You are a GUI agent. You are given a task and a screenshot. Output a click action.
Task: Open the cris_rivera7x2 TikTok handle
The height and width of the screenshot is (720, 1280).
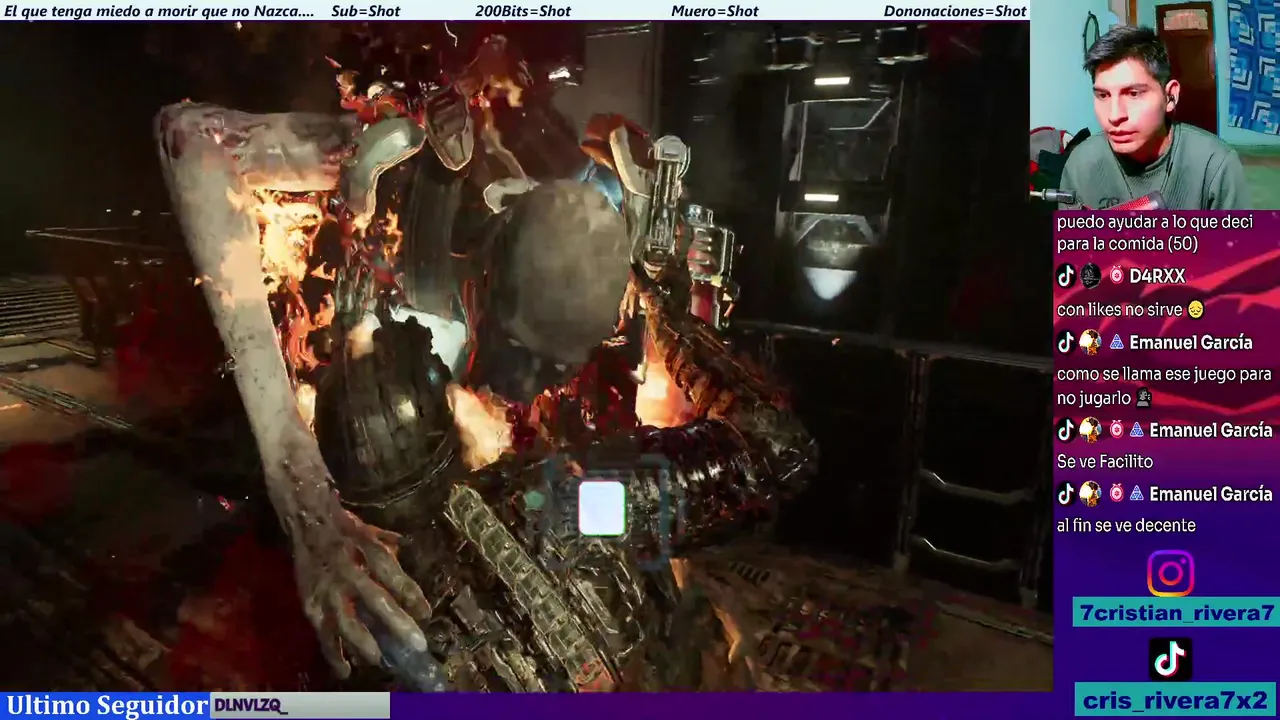coord(1176,699)
